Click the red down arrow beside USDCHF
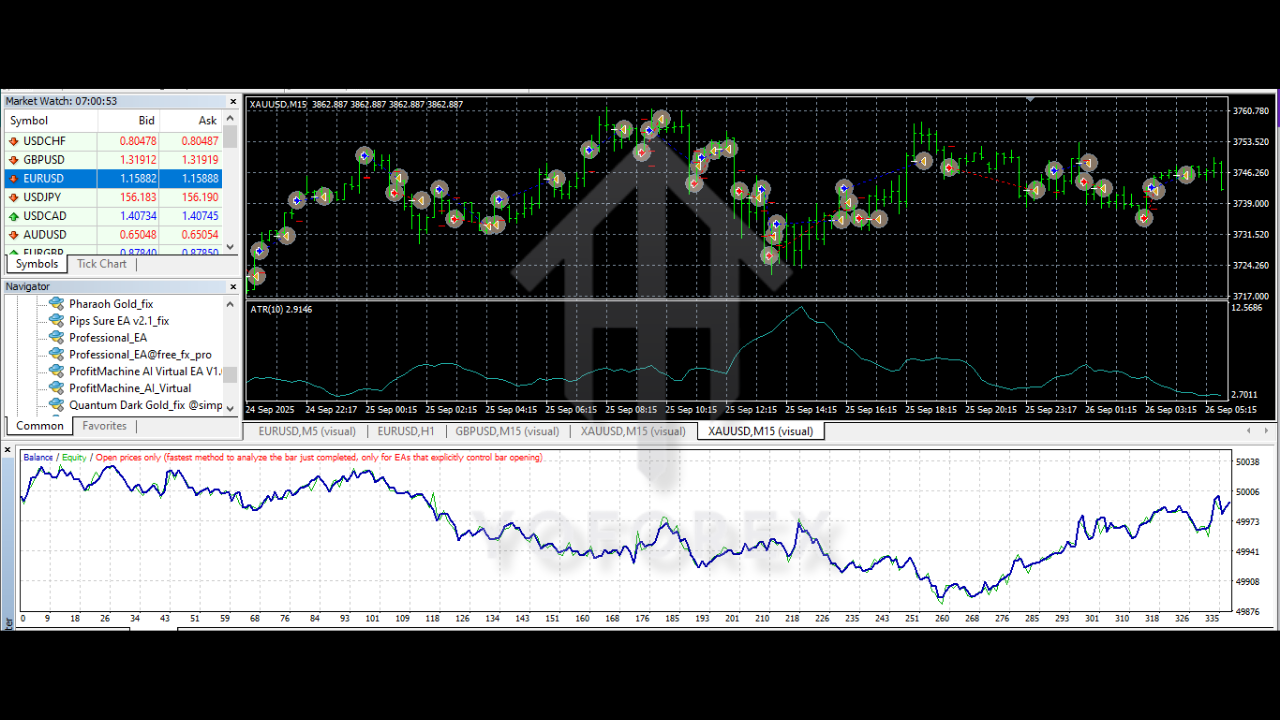The height and width of the screenshot is (720, 1280). pos(14,140)
